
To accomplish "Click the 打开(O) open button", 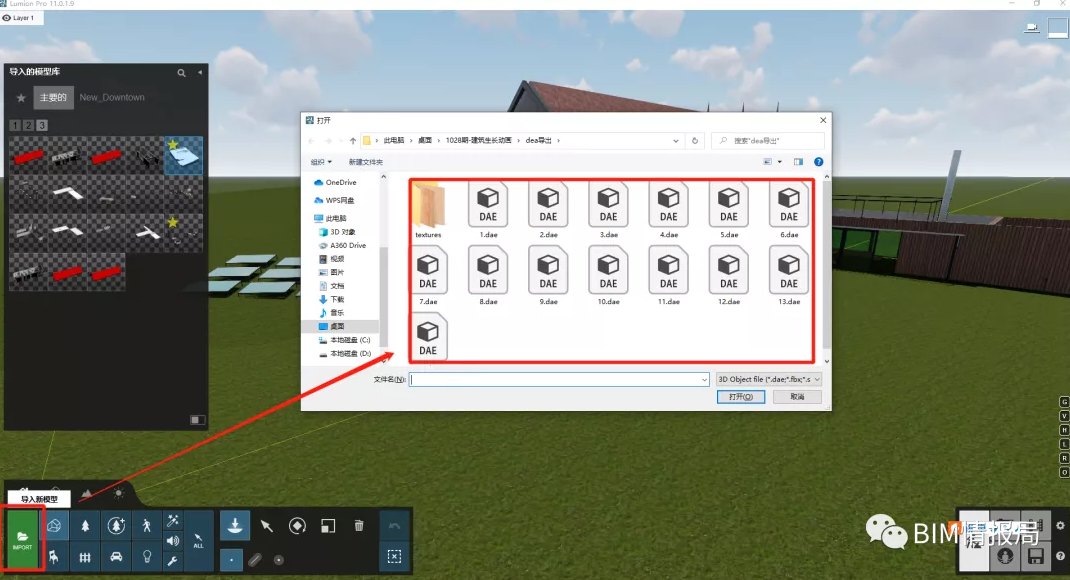I will pyautogui.click(x=740, y=396).
